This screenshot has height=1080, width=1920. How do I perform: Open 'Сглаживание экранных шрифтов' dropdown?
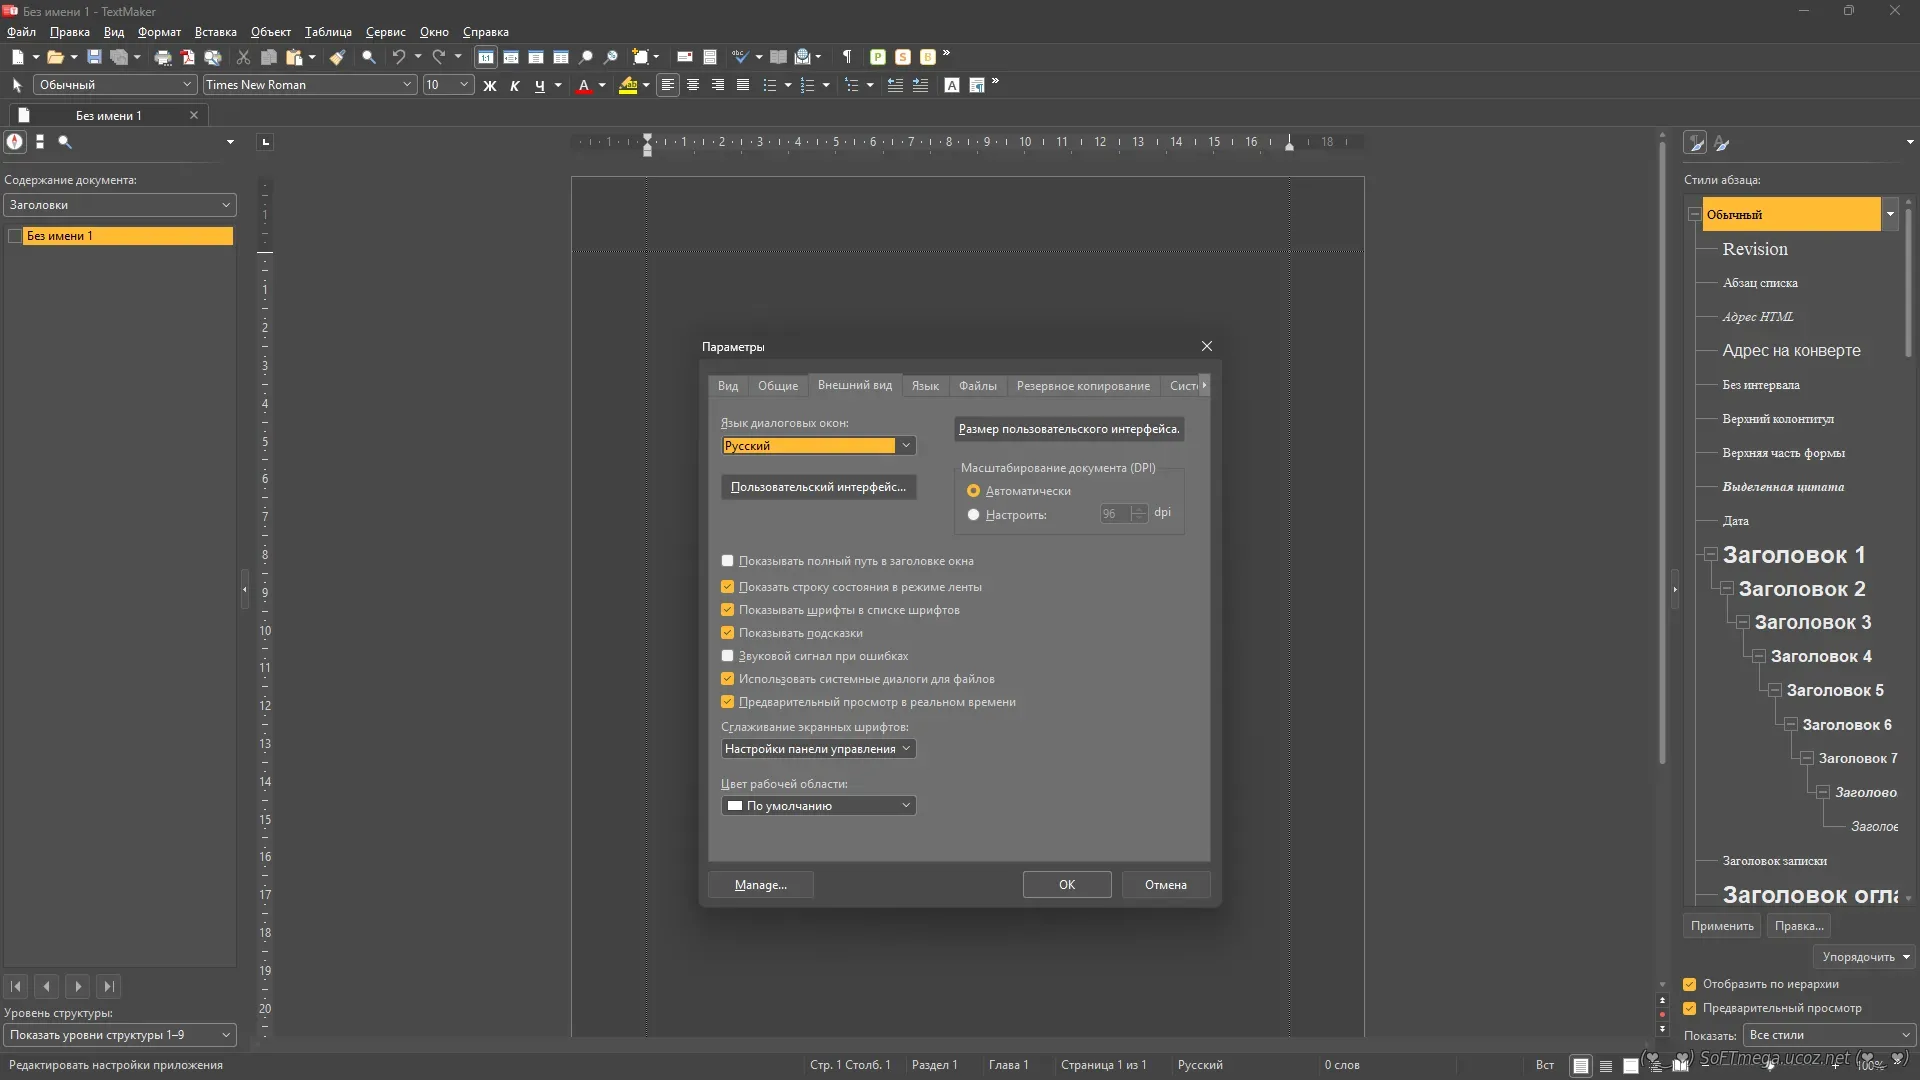tap(818, 749)
